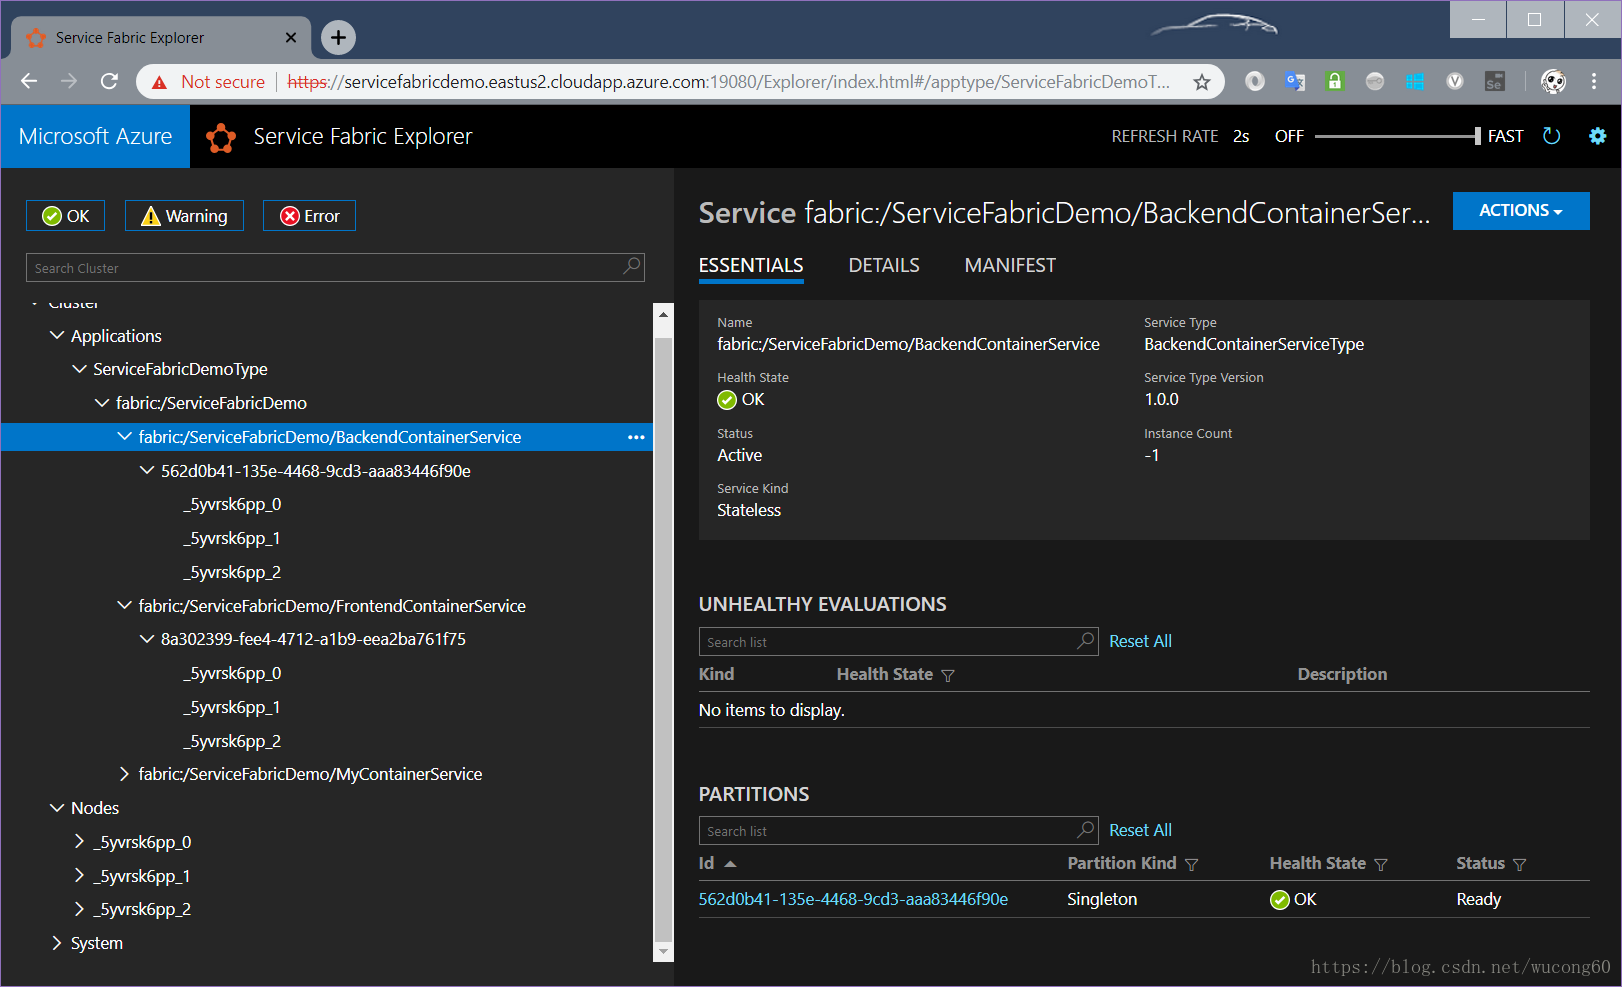Screen dimensions: 1622x987
Task: Filter Unhealthy Evaluations by Health State icon
Action: point(948,676)
